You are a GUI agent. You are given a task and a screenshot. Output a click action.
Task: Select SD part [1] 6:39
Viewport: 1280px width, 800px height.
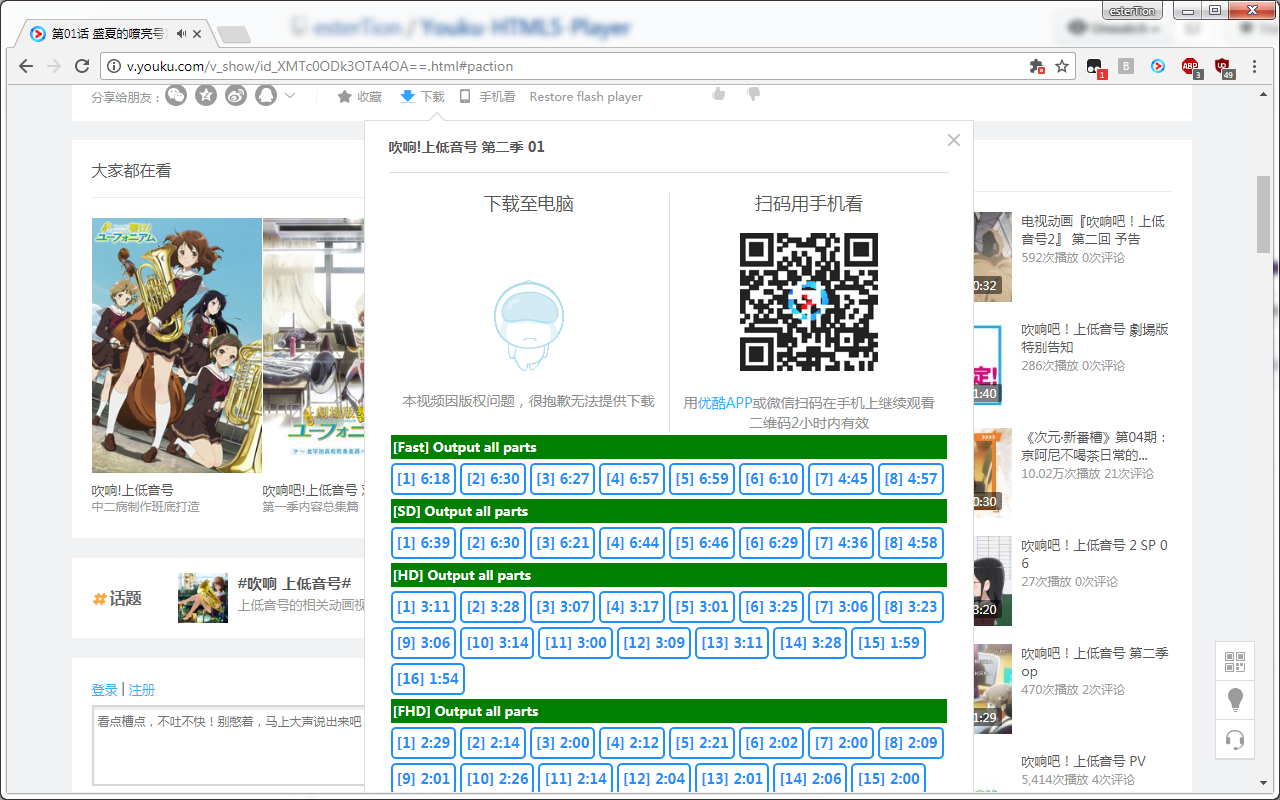click(424, 543)
